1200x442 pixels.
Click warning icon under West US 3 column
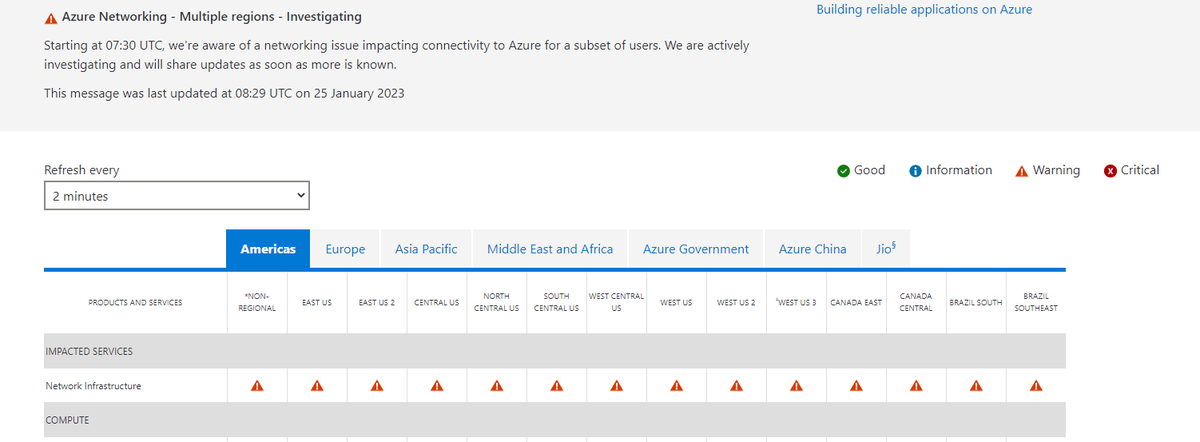(796, 386)
